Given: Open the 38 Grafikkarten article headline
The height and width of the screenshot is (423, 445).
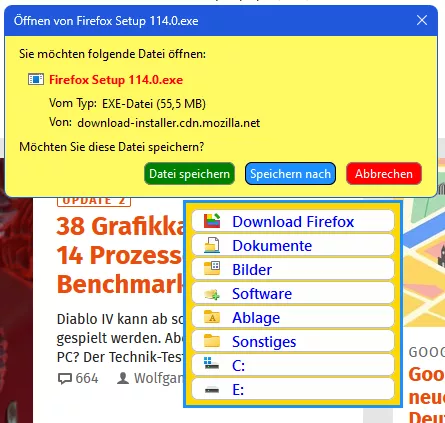Looking at the screenshot, I should [x=120, y=255].
